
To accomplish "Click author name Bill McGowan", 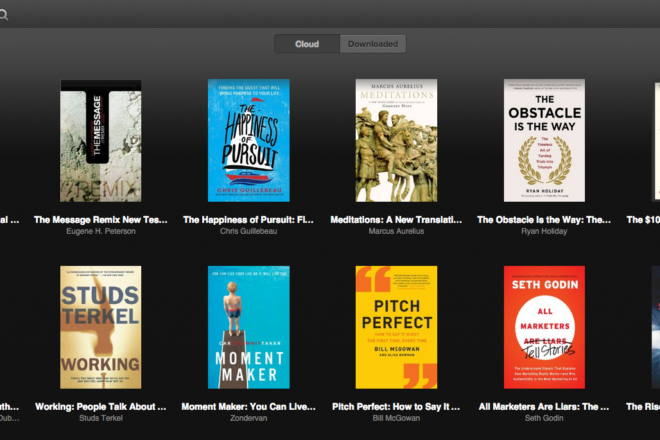I will click(396, 418).
